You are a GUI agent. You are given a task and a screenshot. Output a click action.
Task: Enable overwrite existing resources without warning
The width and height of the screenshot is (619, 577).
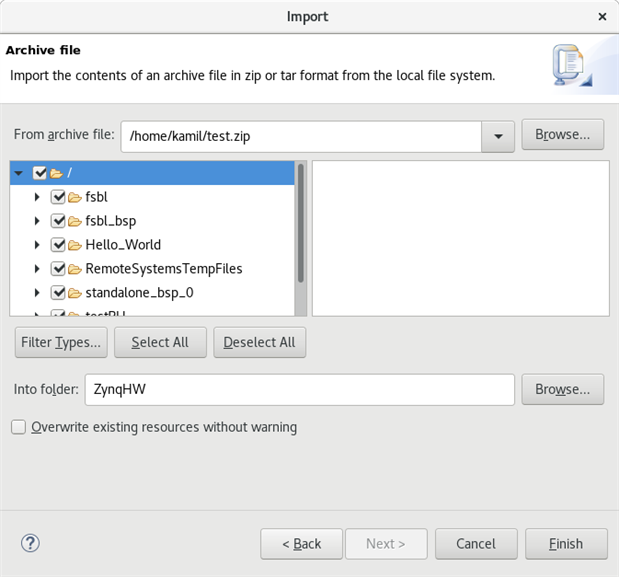pyautogui.click(x=19, y=427)
